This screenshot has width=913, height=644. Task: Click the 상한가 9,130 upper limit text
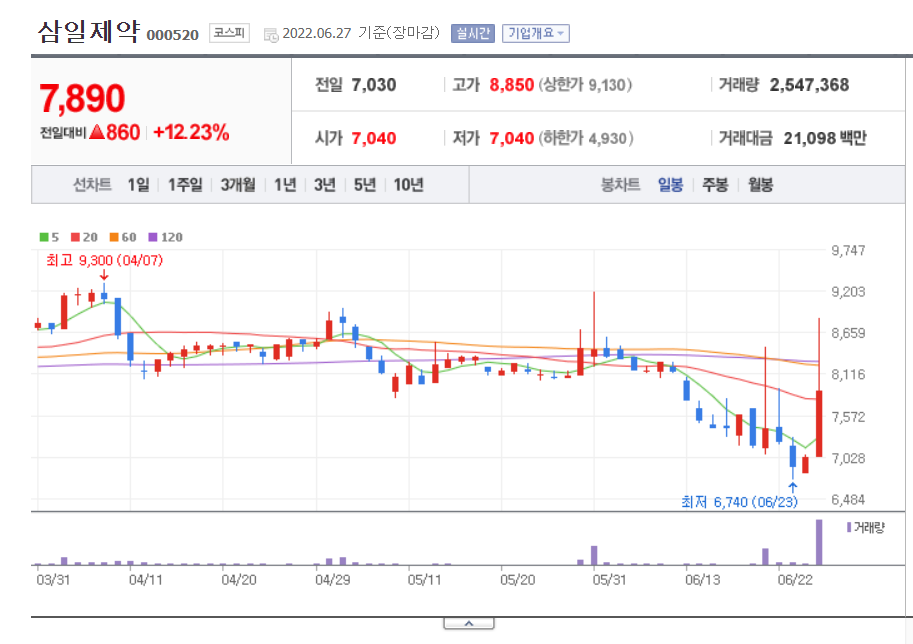tap(585, 85)
